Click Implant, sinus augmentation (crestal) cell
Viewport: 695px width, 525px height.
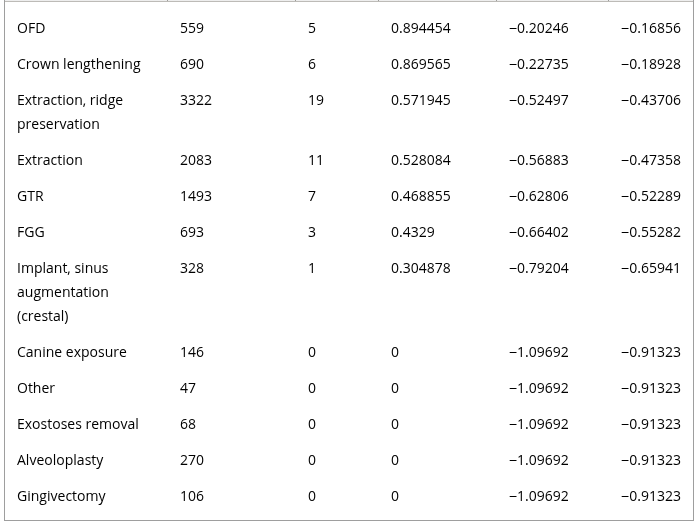(62, 292)
